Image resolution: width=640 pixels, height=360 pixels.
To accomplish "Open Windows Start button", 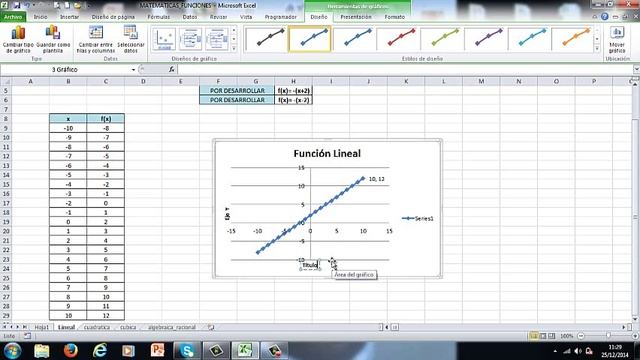I will [12, 351].
